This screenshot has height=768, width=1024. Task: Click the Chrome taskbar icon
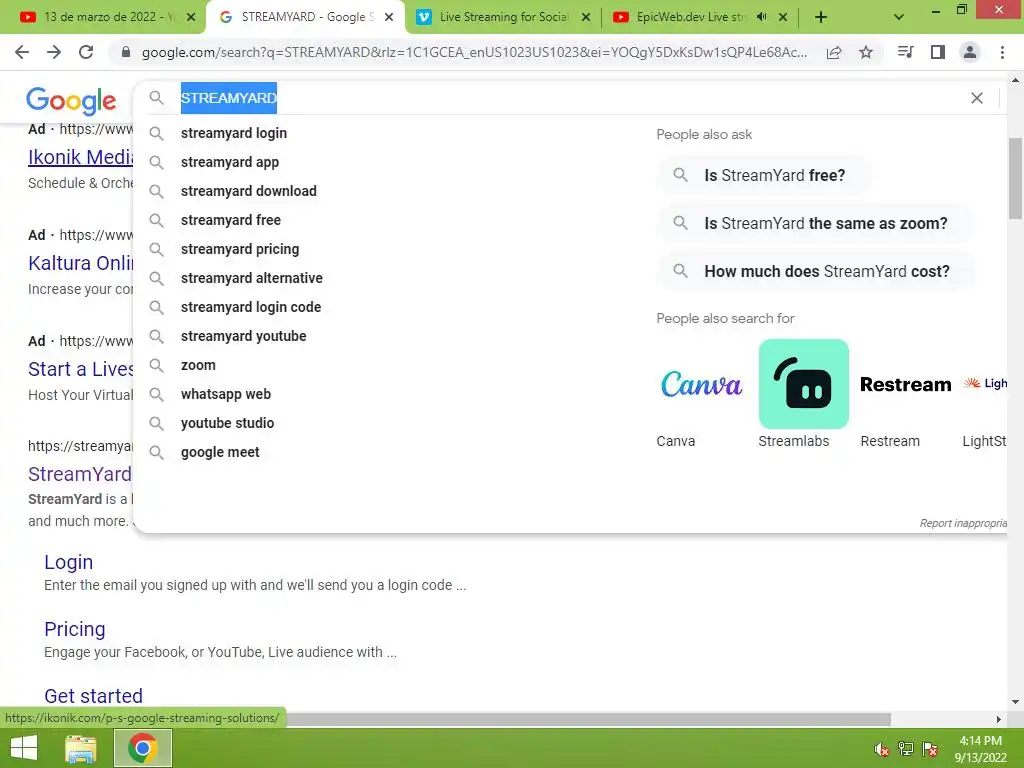[x=143, y=748]
